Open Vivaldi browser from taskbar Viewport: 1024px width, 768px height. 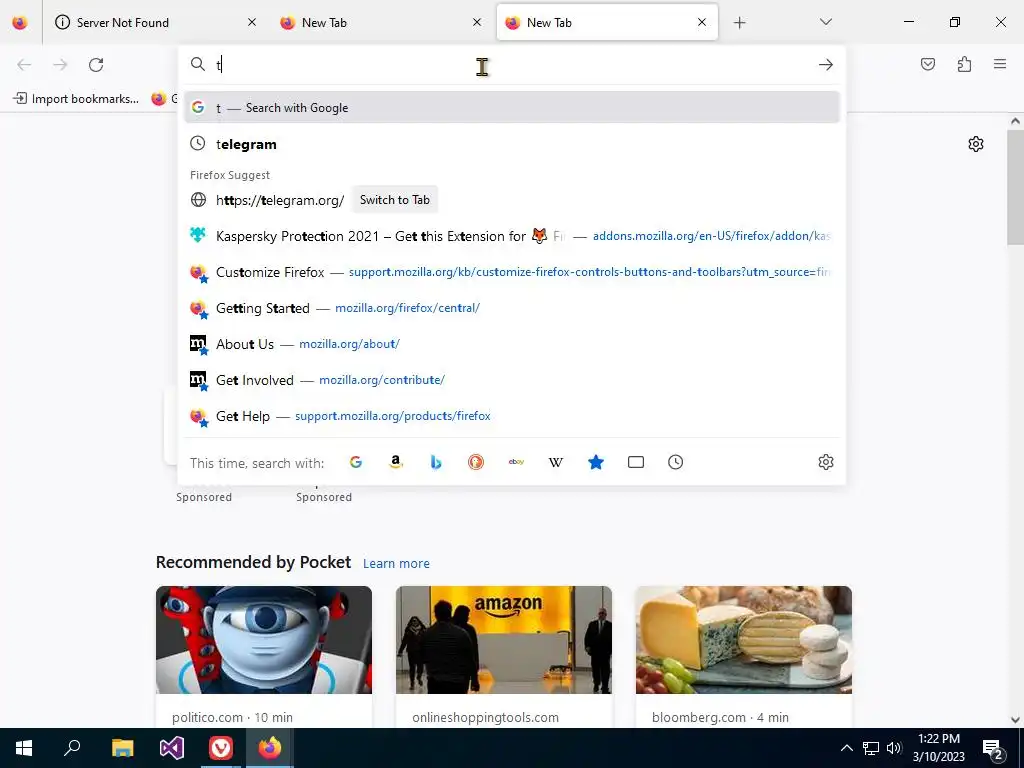[x=221, y=748]
